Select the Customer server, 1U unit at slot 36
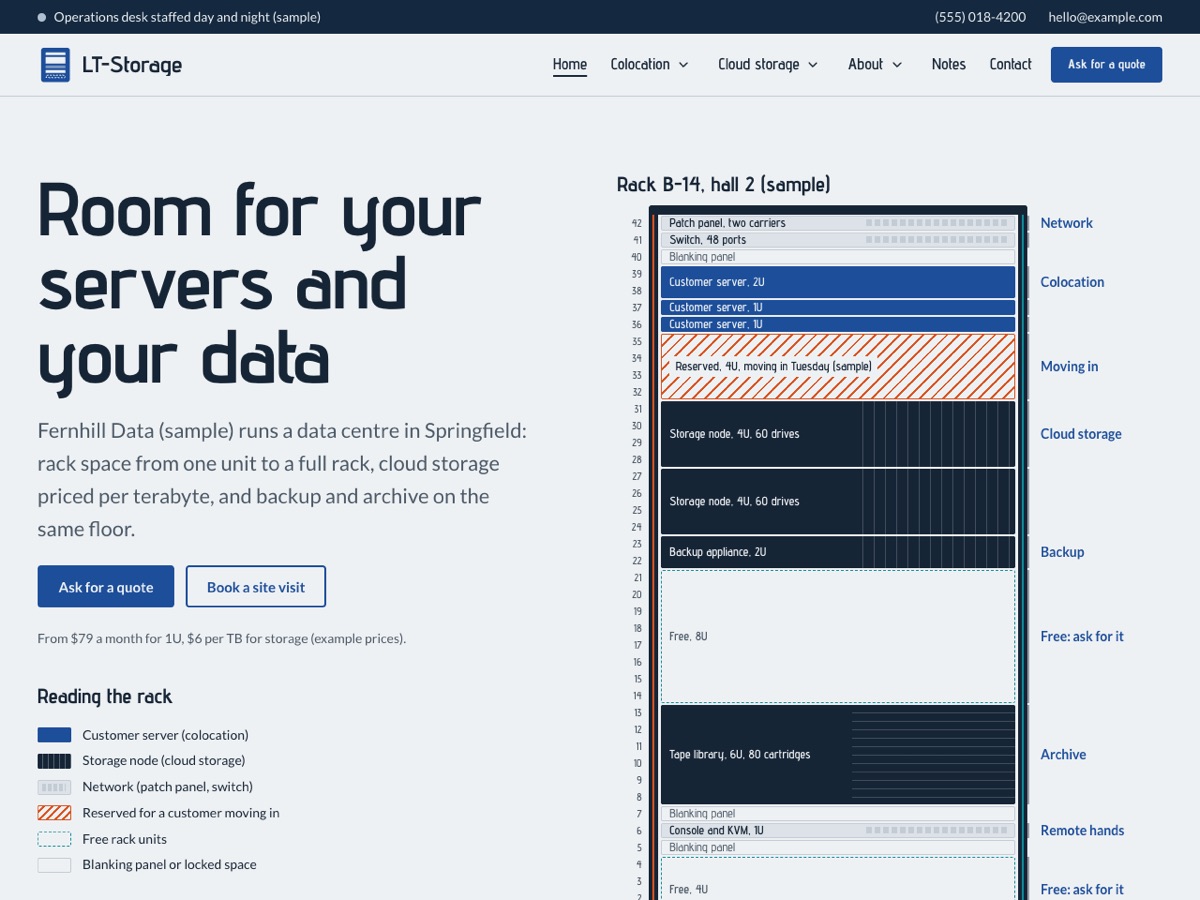This screenshot has width=1200, height=900. pos(838,324)
